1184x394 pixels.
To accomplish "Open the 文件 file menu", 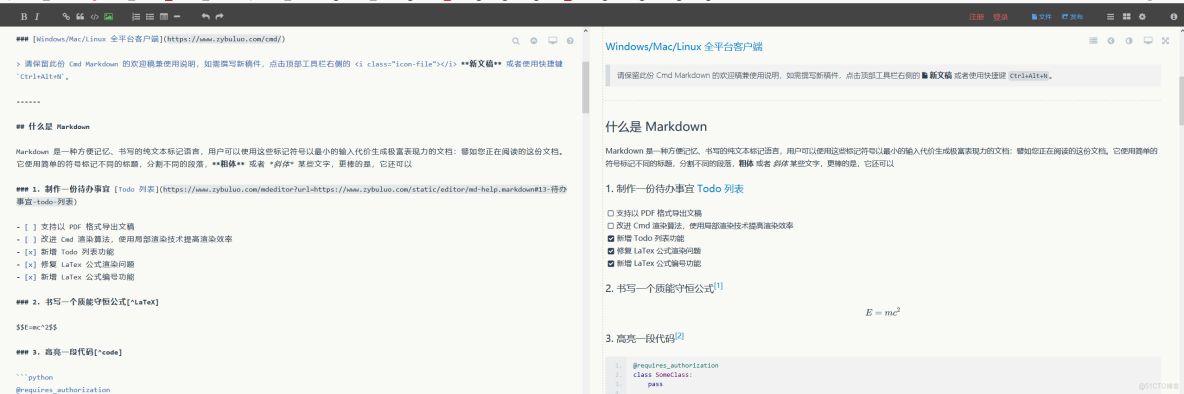I will (x=1041, y=16).
